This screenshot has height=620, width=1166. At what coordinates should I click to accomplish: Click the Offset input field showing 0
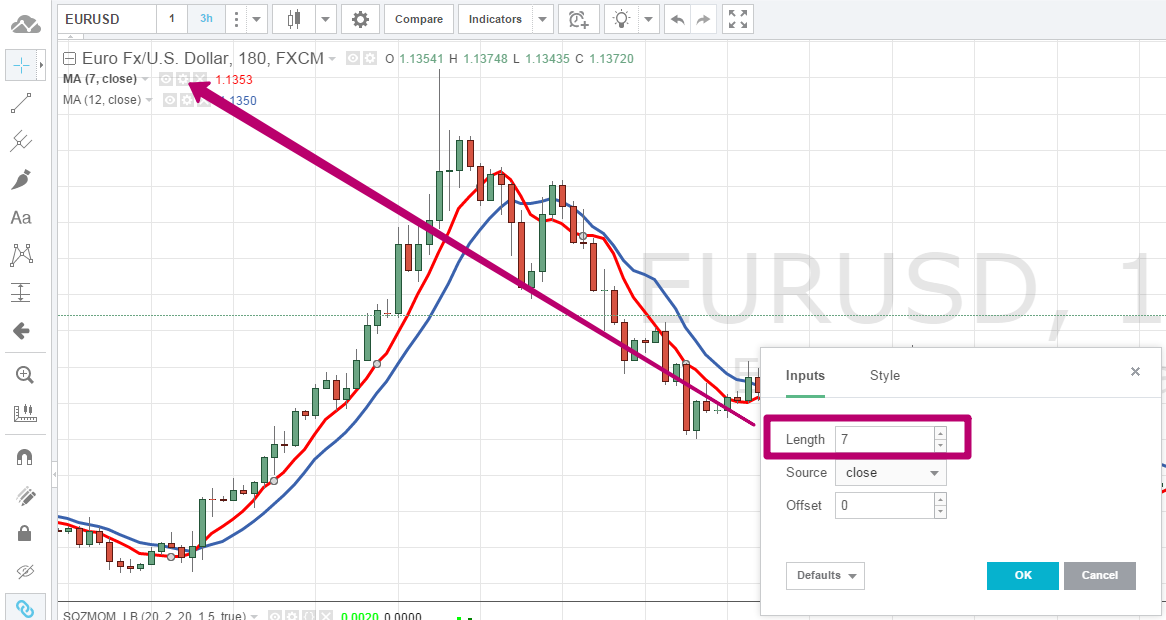pos(885,506)
